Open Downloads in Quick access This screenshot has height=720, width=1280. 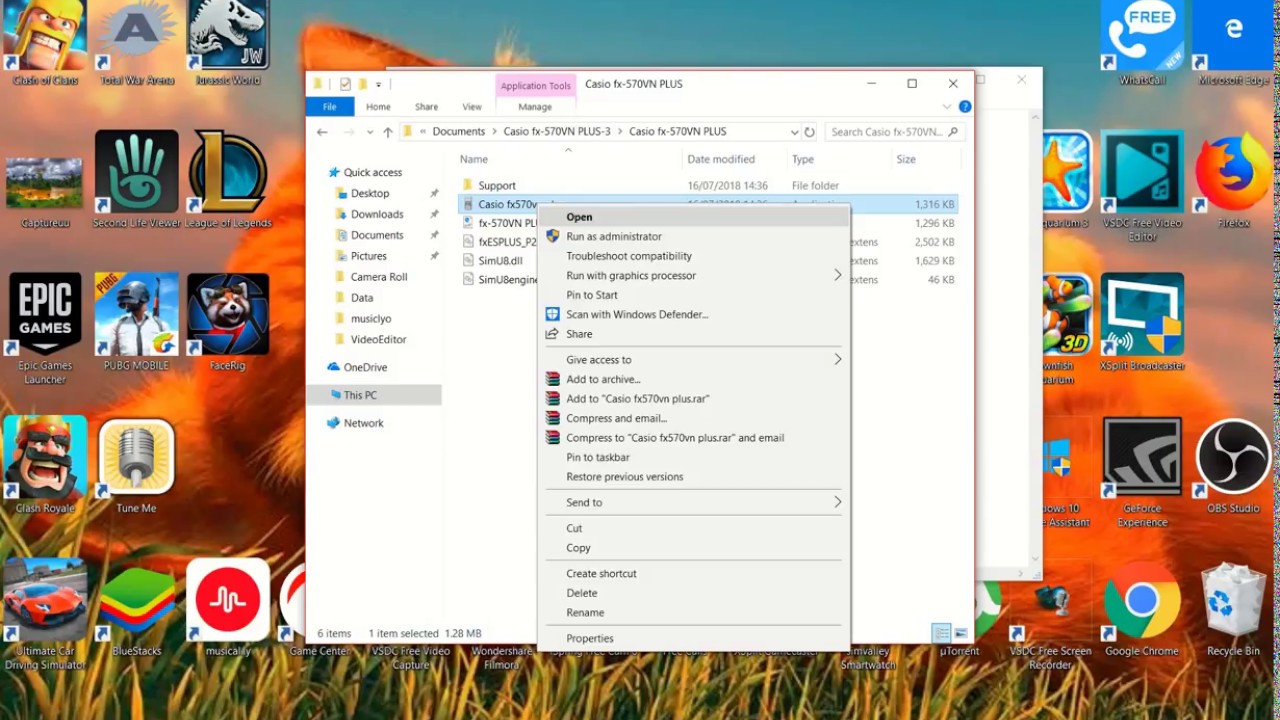[377, 214]
